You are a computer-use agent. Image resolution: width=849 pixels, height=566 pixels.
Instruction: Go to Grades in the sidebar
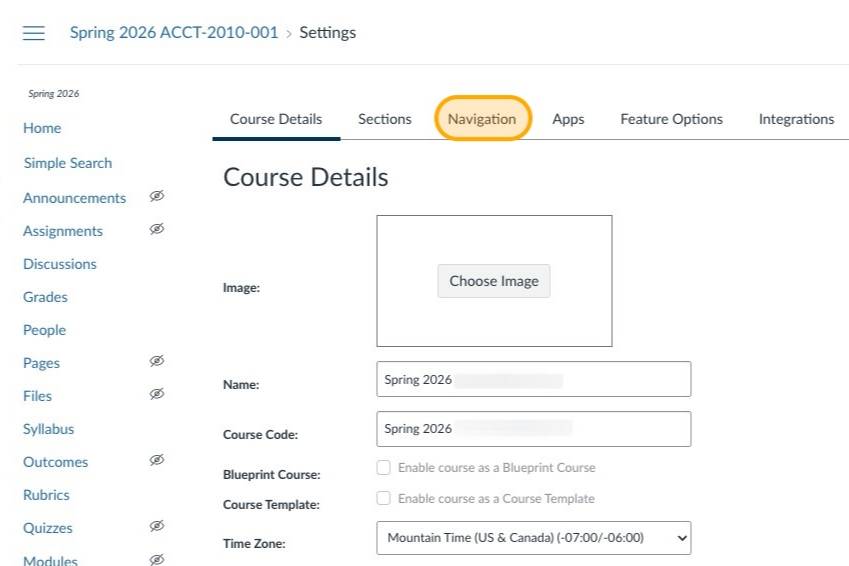click(46, 297)
